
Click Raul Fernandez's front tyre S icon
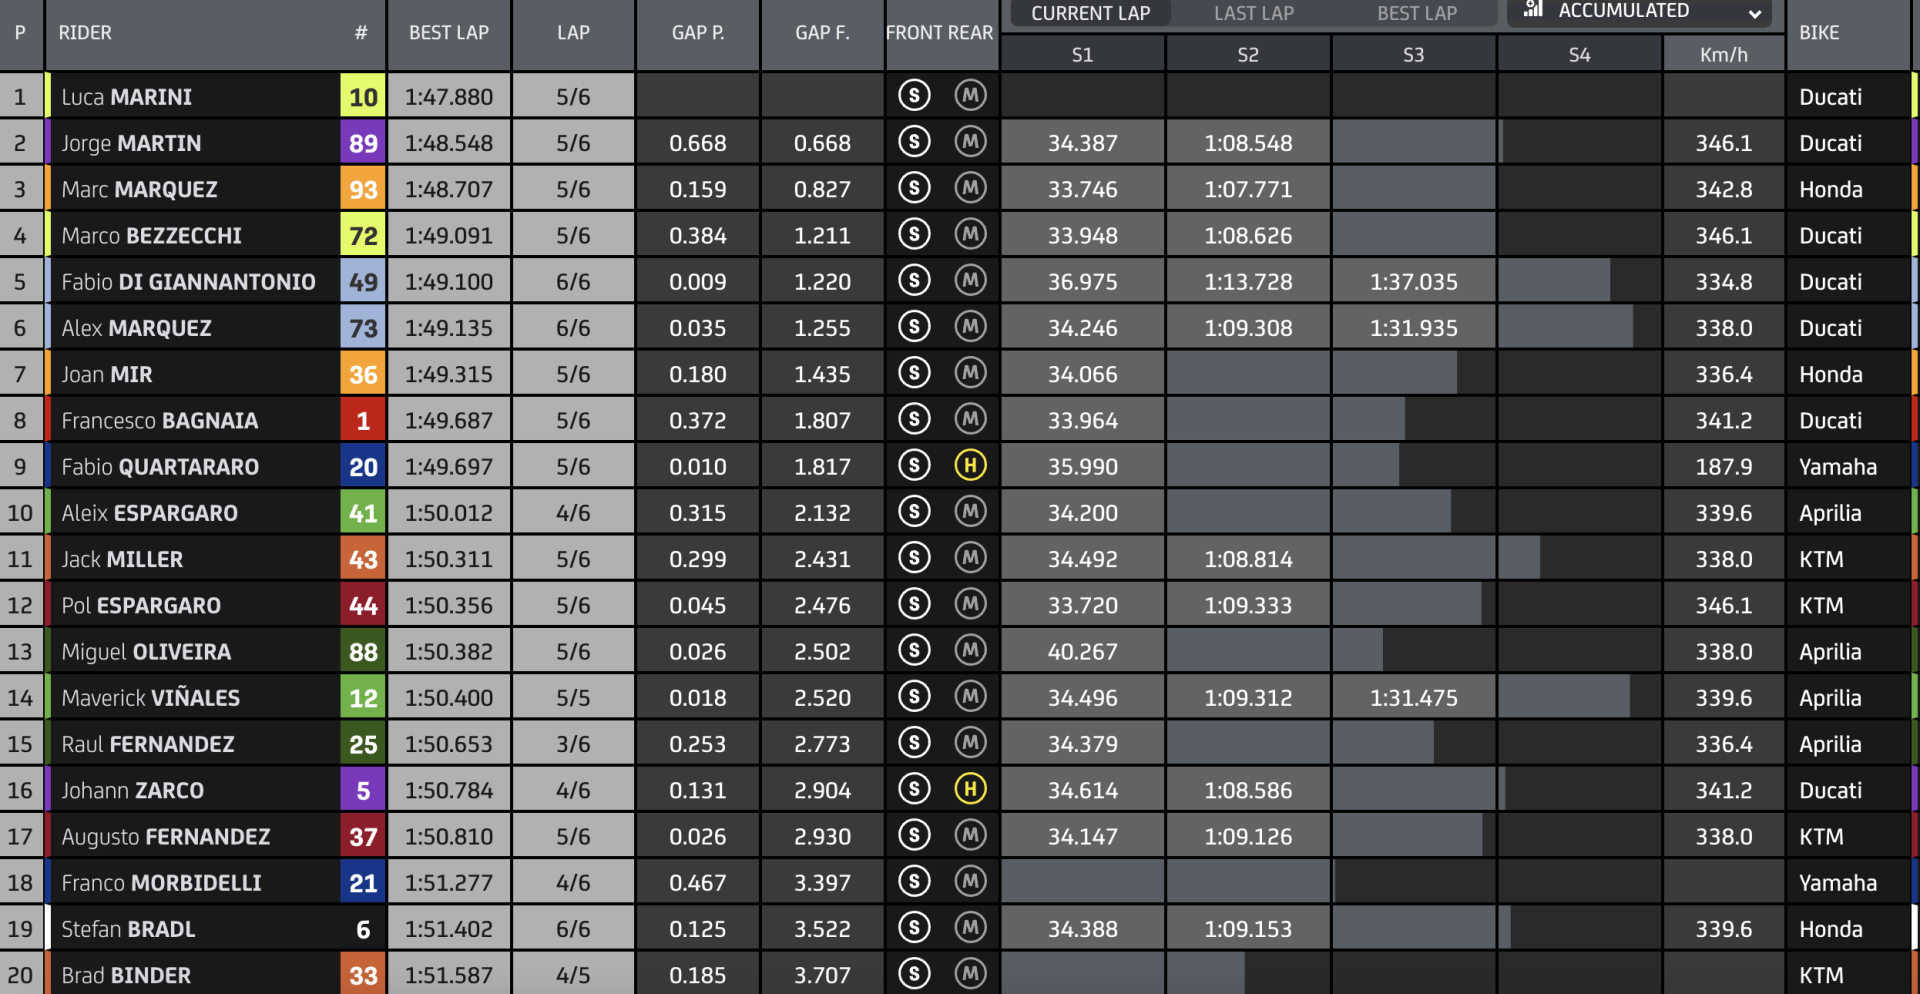tap(914, 743)
